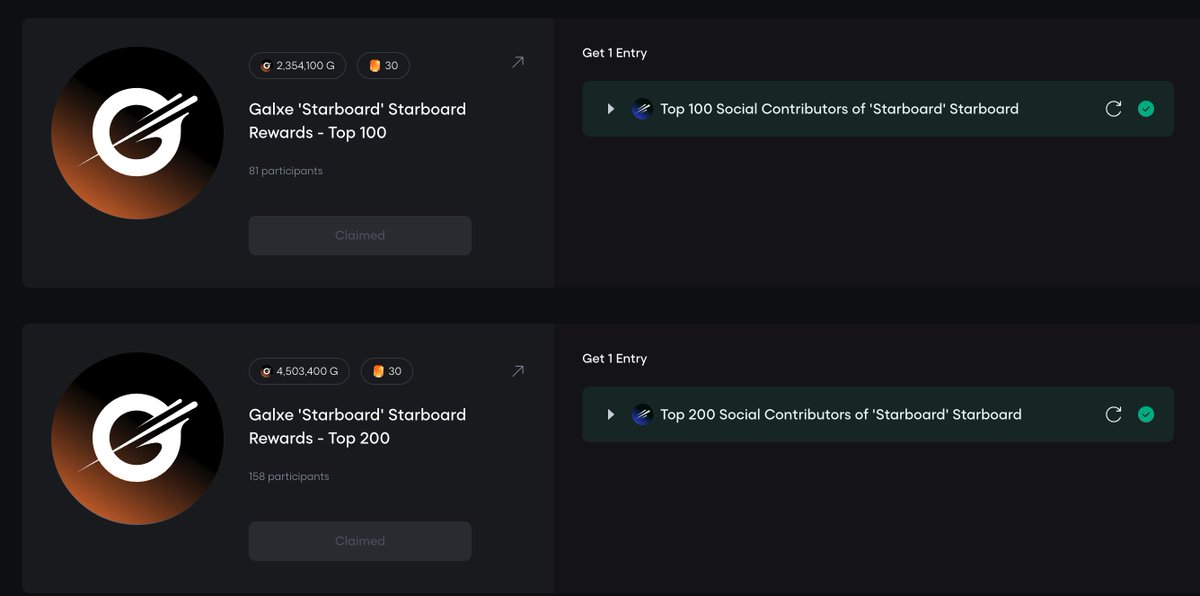This screenshot has height=596, width=1200.
Task: Click the Claimed button for Top 200 rewards
Action: coord(360,541)
